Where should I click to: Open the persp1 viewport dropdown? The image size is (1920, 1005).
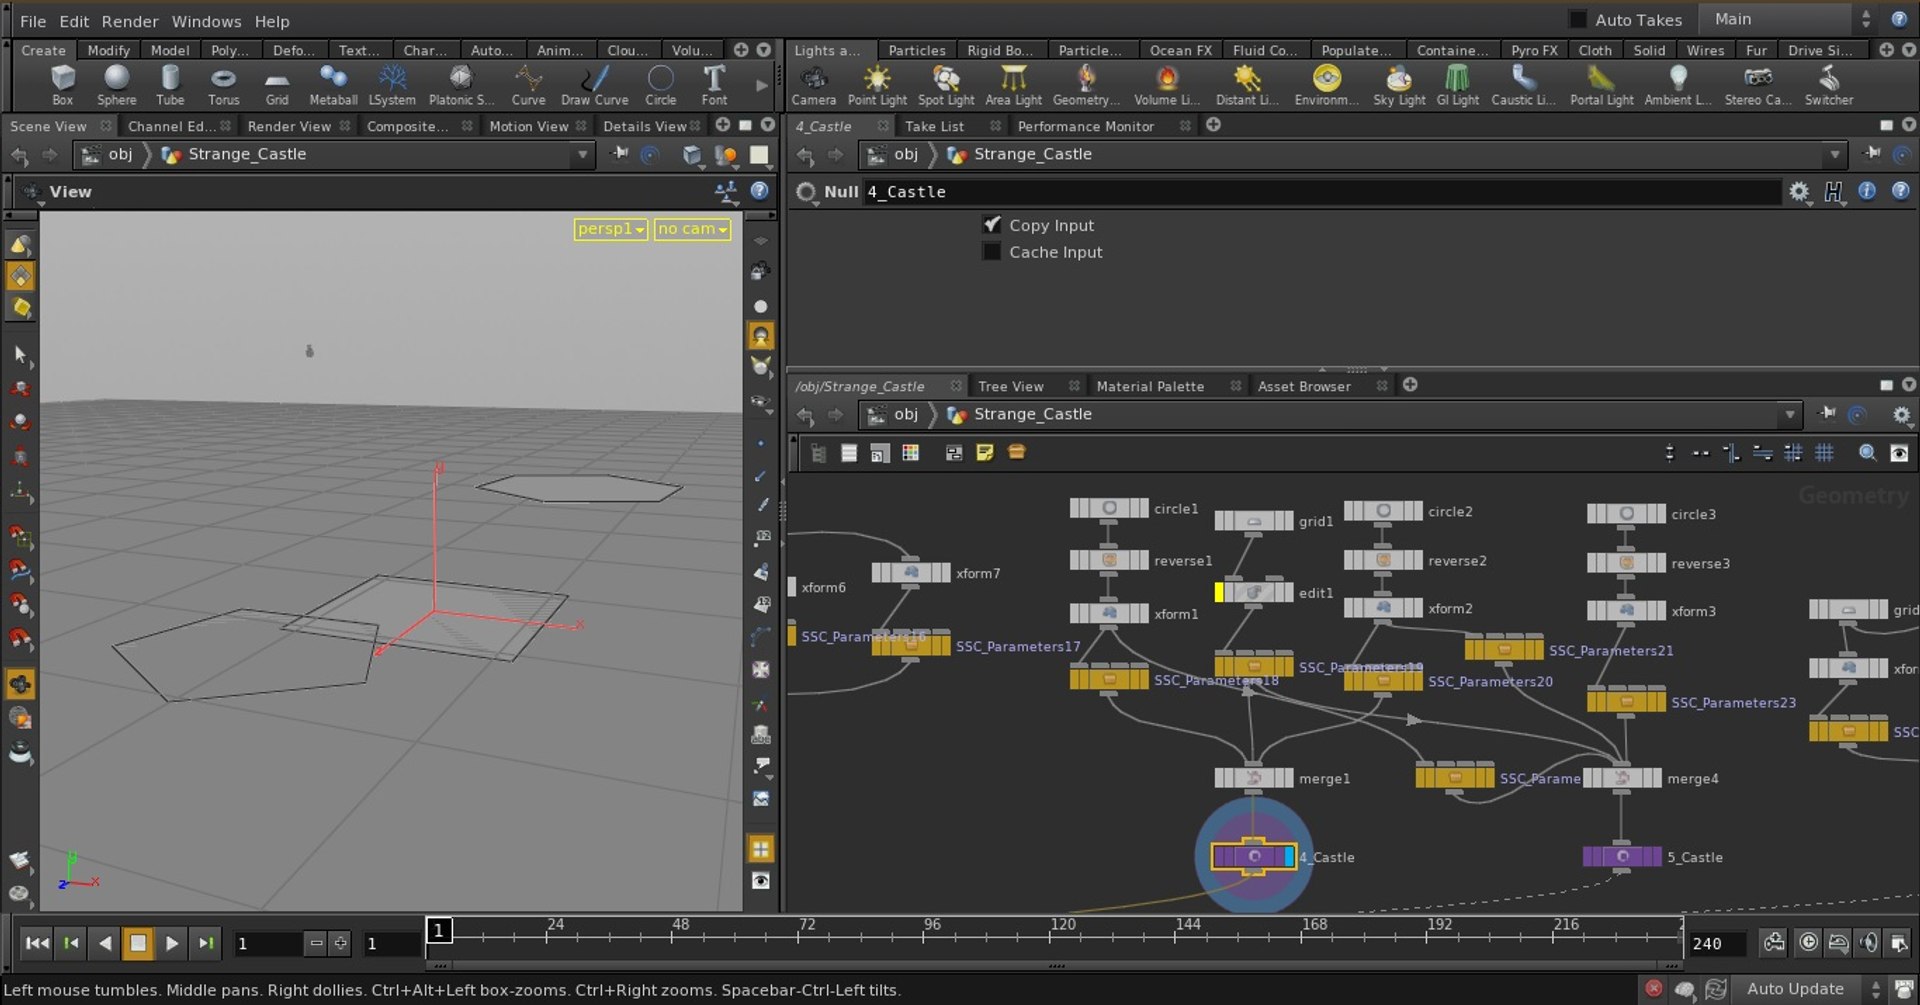pyautogui.click(x=610, y=229)
